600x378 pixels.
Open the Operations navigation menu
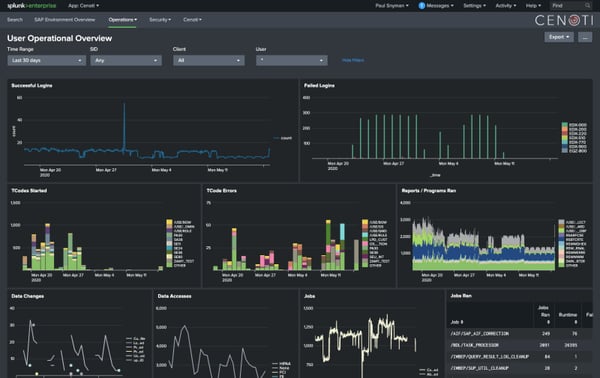coord(122,20)
